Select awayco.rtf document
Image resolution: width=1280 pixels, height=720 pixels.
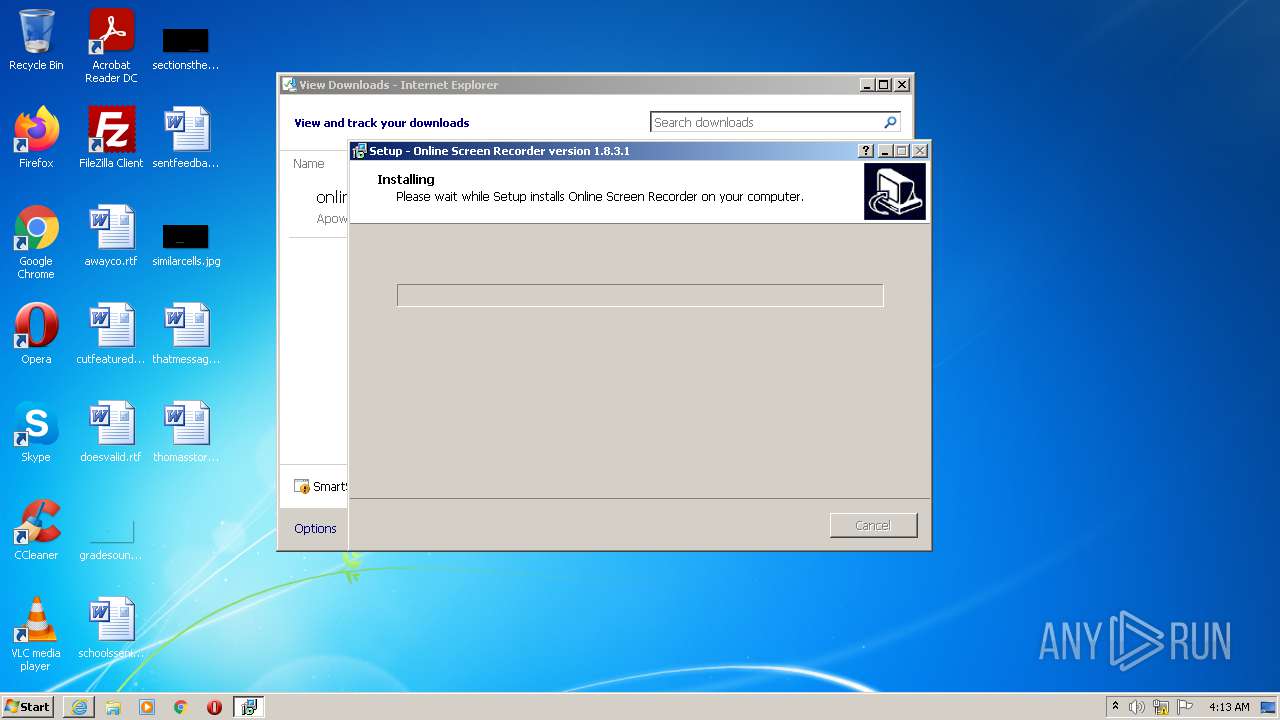[111, 236]
